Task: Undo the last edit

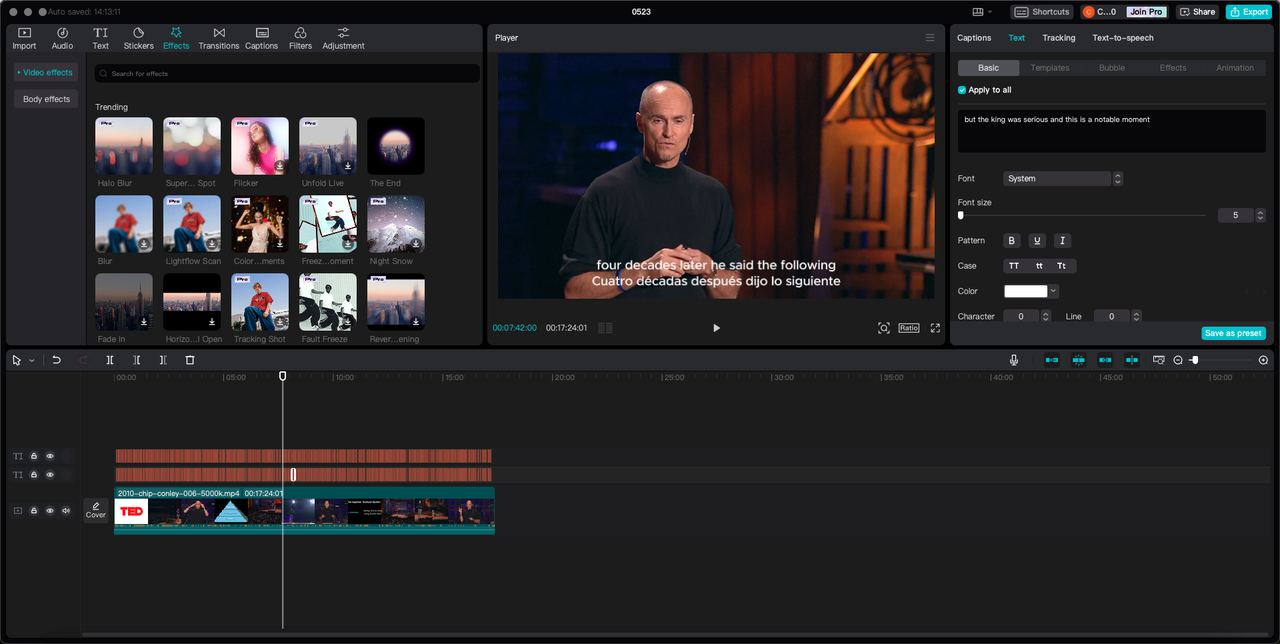Action: [57, 360]
